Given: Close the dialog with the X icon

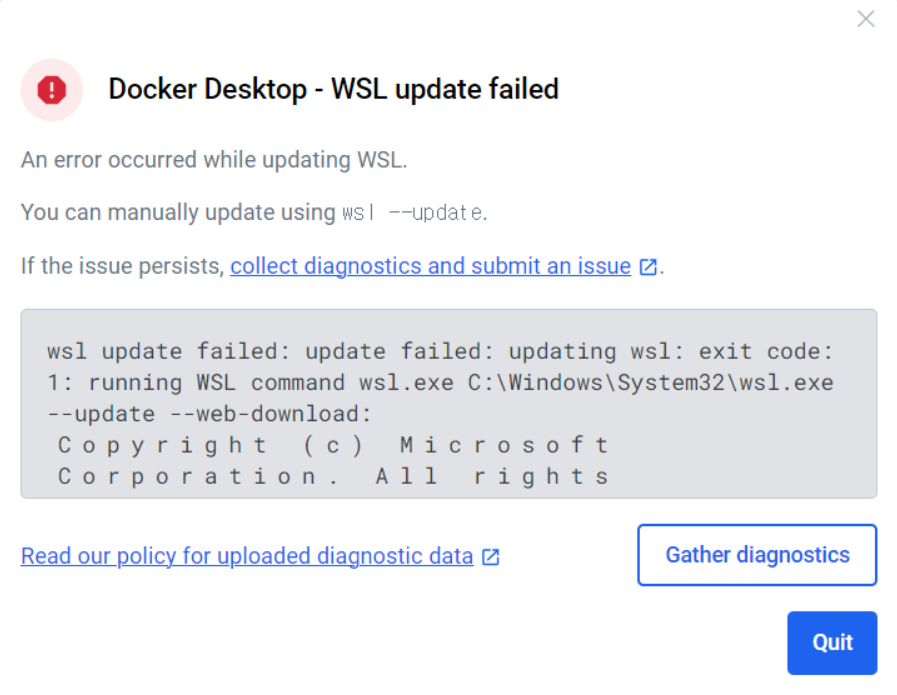Looking at the screenshot, I should [x=866, y=19].
